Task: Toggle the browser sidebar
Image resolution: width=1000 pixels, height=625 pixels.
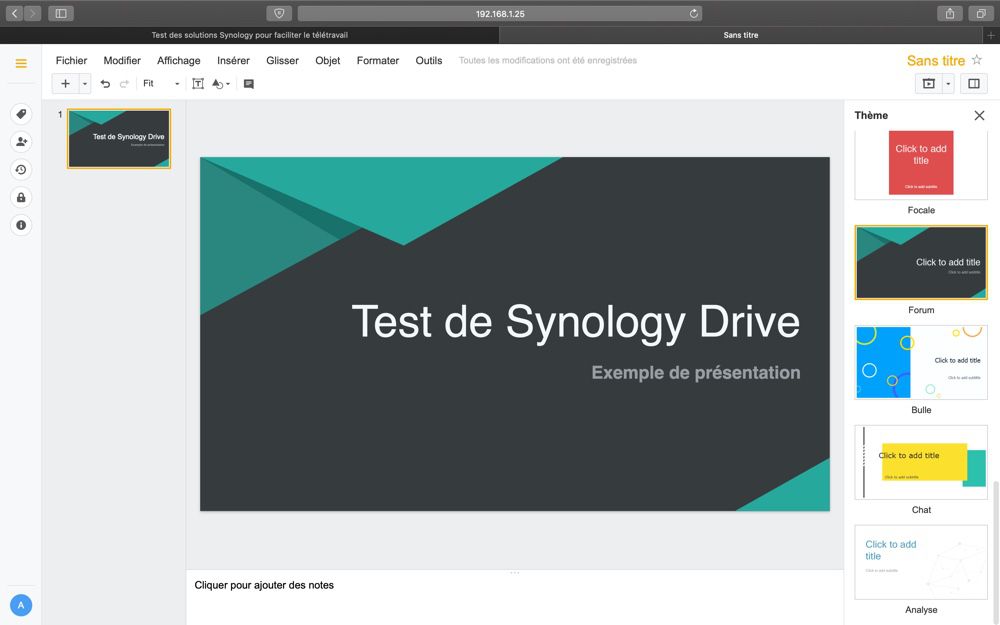Action: pyautogui.click(x=61, y=13)
